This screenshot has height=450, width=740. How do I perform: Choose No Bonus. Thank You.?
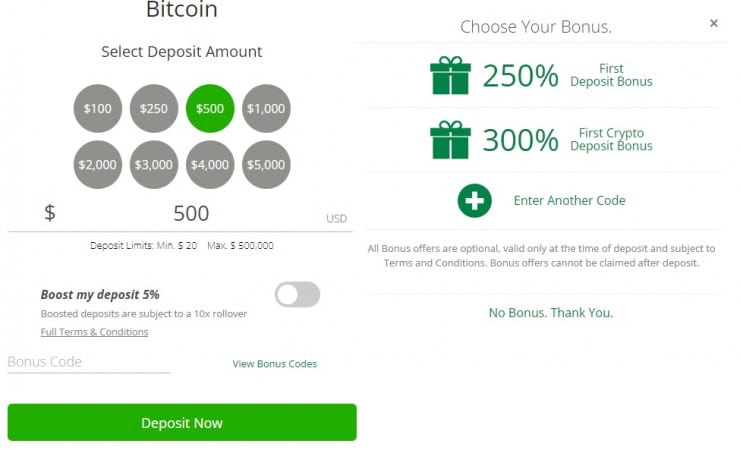[550, 313]
